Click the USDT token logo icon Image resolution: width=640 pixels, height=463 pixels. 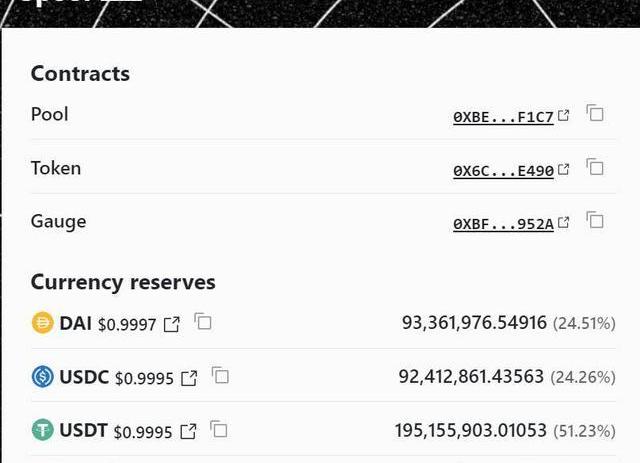[43, 431]
